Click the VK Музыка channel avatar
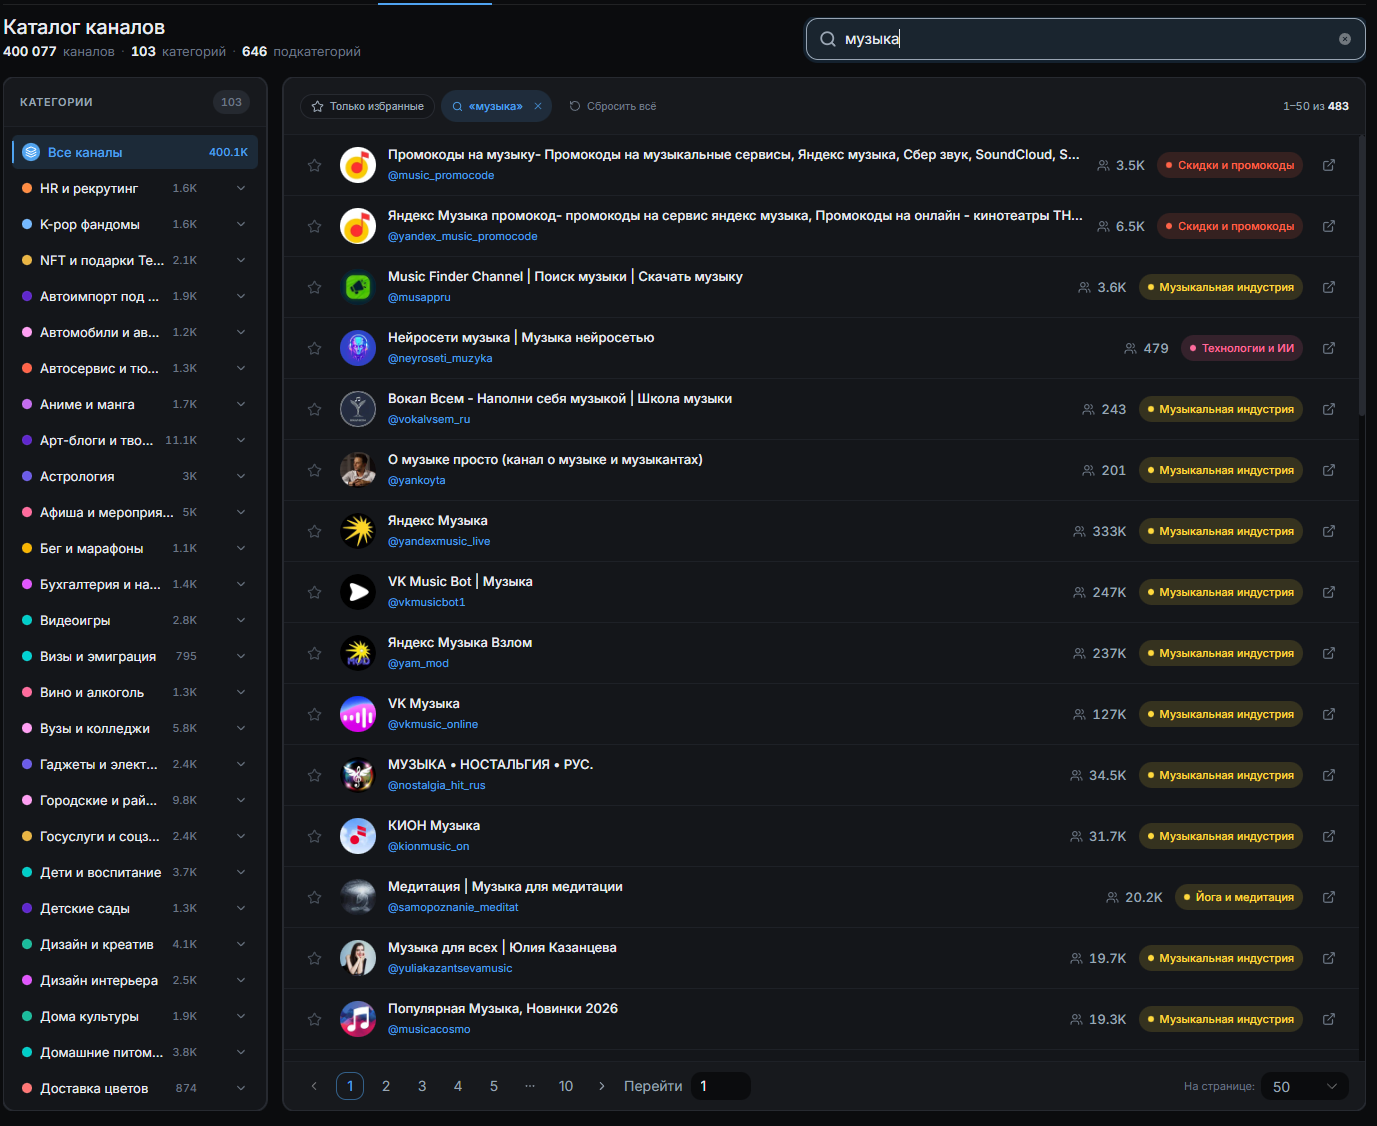 click(x=358, y=714)
